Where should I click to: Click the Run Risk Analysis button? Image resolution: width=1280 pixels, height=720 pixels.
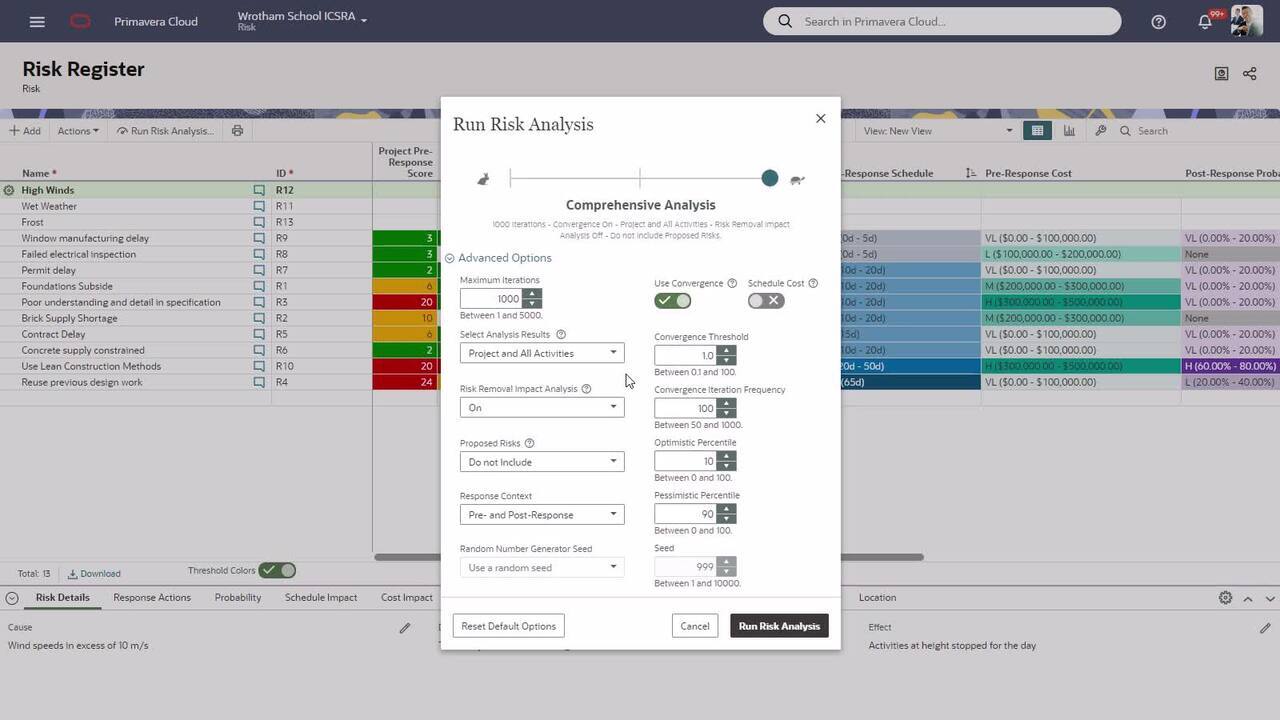[x=778, y=626]
